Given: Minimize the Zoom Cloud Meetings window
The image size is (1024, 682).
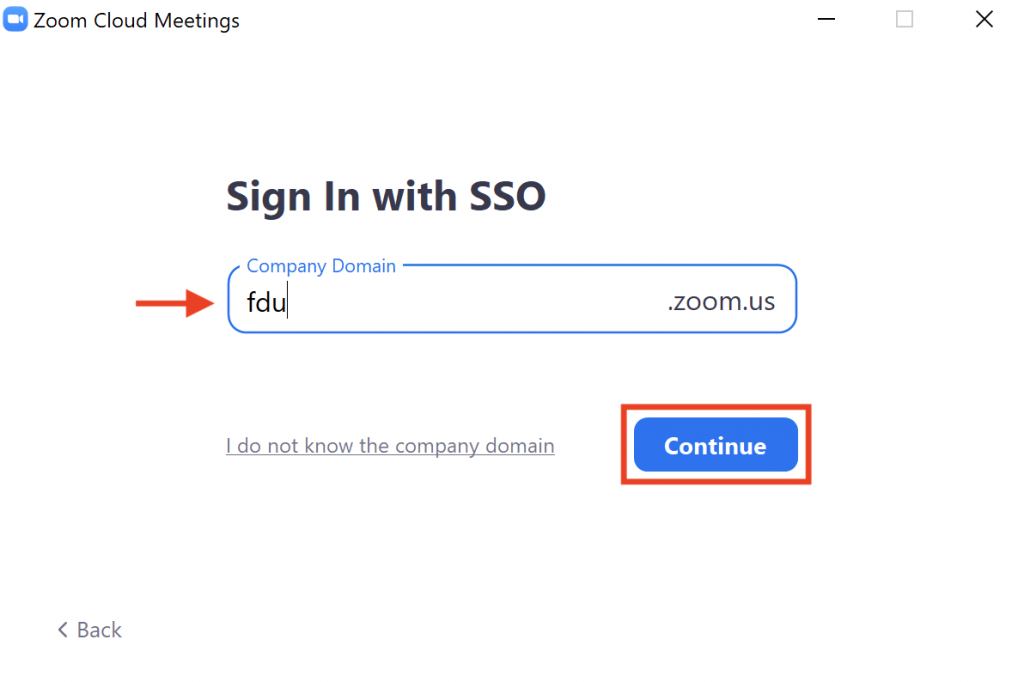Looking at the screenshot, I should click(x=826, y=19).
